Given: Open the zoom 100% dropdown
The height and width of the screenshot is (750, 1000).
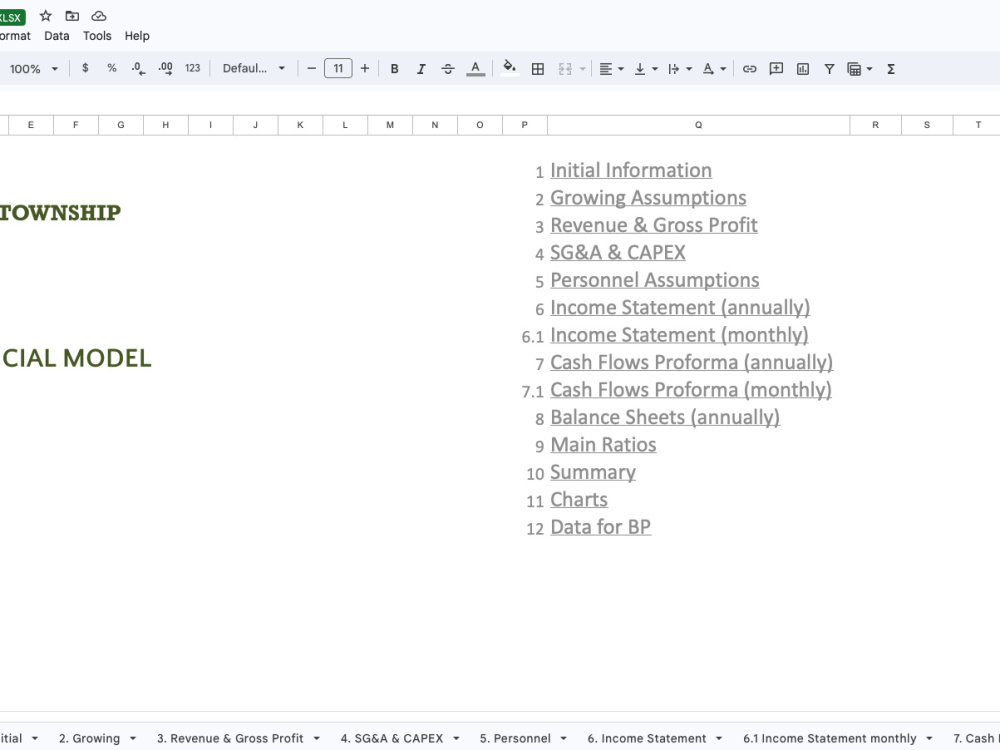Looking at the screenshot, I should coord(34,69).
